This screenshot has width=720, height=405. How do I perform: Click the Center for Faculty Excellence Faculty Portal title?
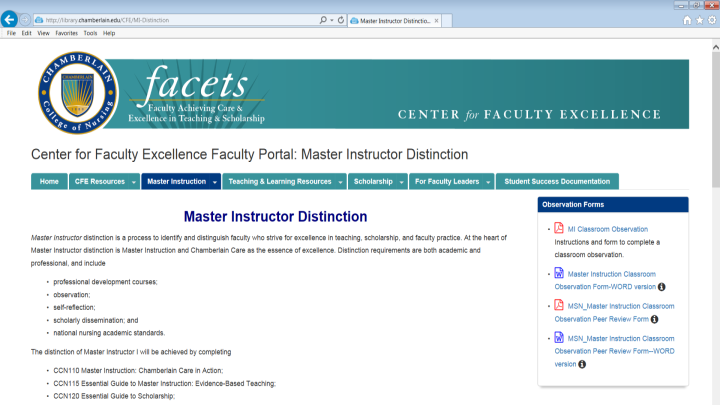249,154
